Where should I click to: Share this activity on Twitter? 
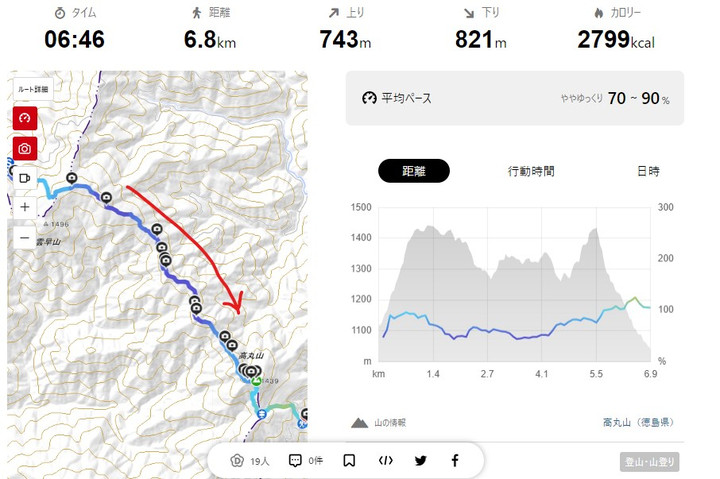point(420,461)
